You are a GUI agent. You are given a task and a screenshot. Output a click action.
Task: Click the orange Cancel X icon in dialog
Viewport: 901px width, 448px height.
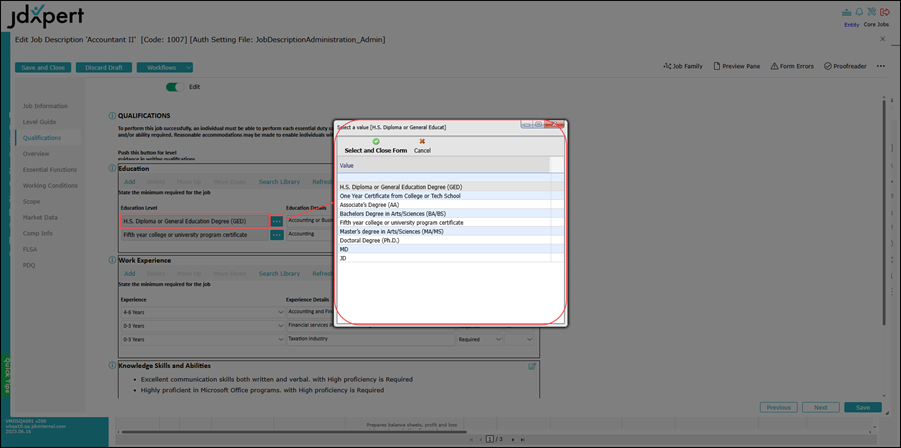pos(422,141)
